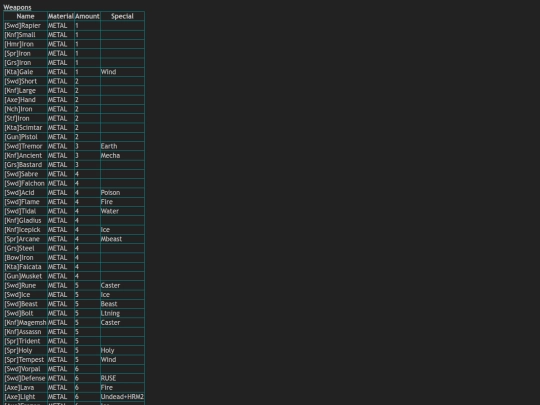Click Caster in the [Knf]Magemsh row
540x405 pixels.
click(122, 323)
